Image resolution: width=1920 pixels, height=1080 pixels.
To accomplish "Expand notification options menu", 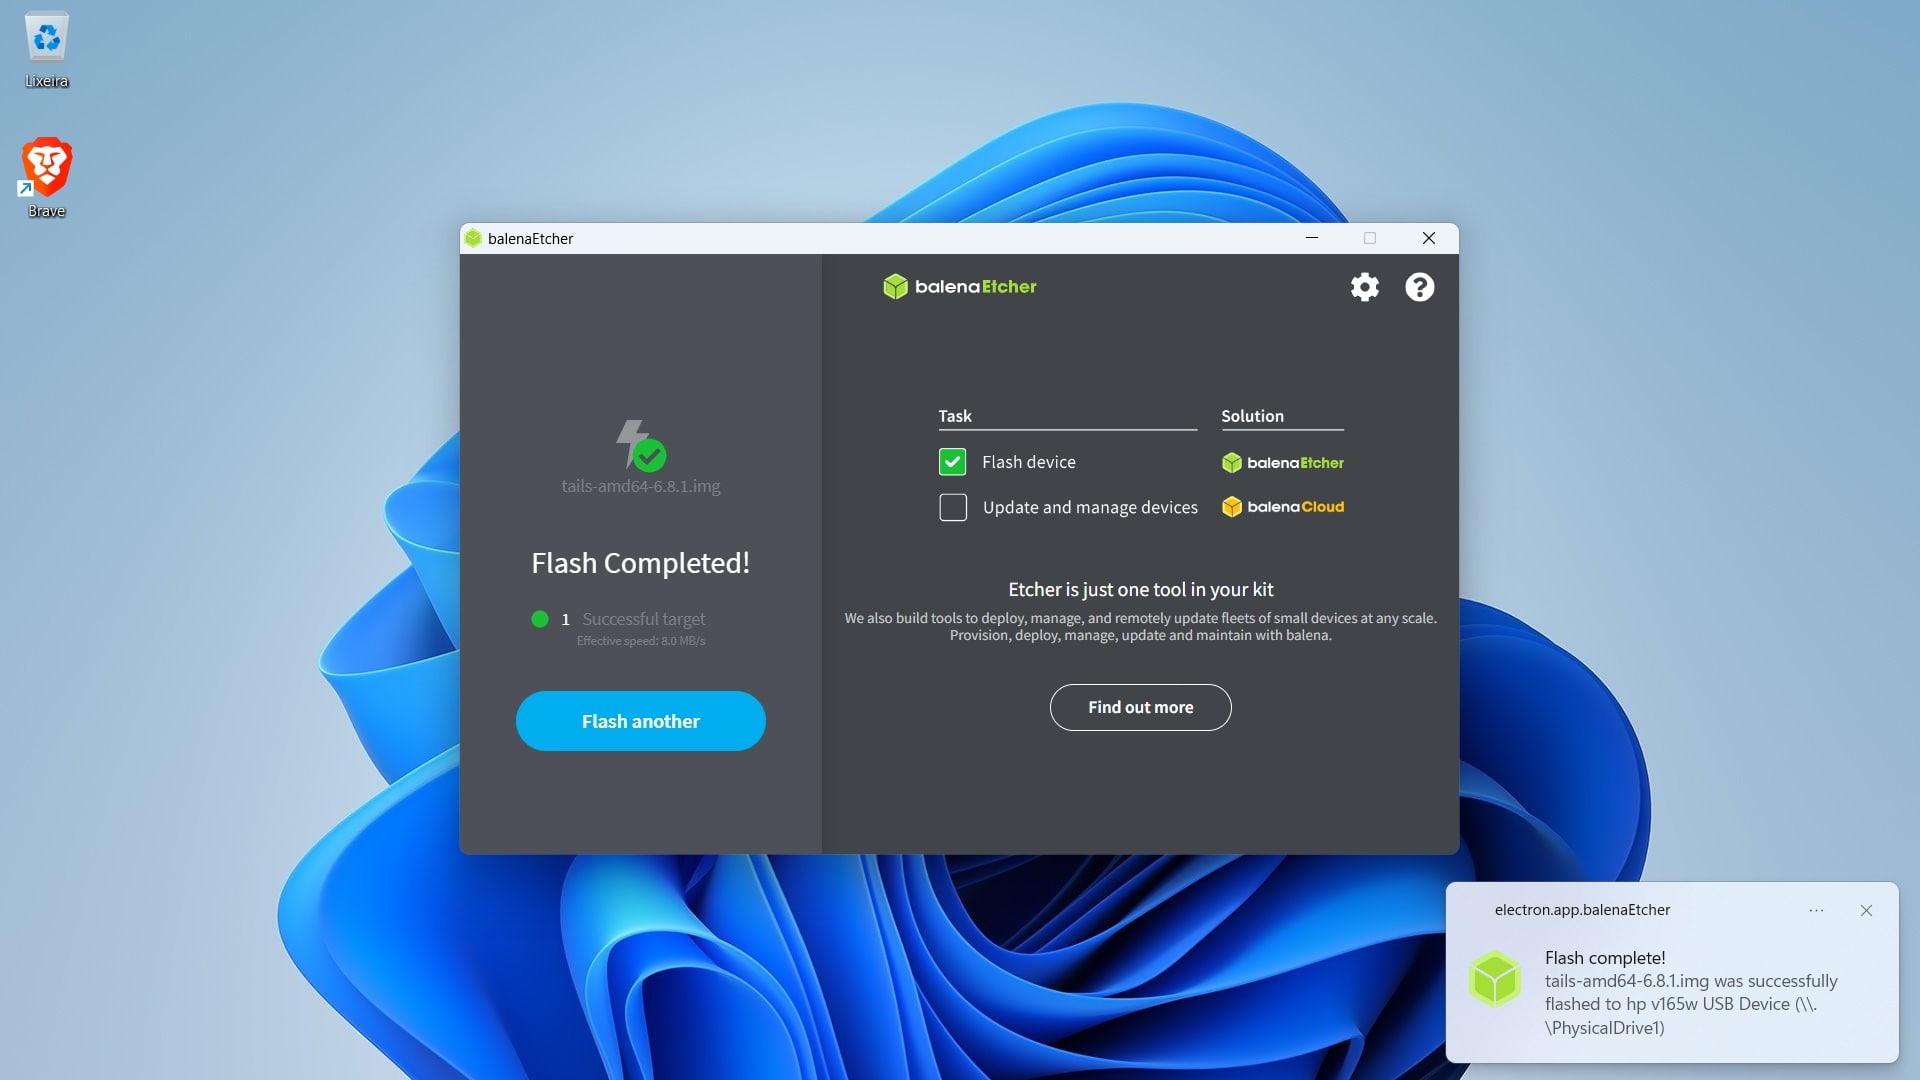I will [1816, 910].
